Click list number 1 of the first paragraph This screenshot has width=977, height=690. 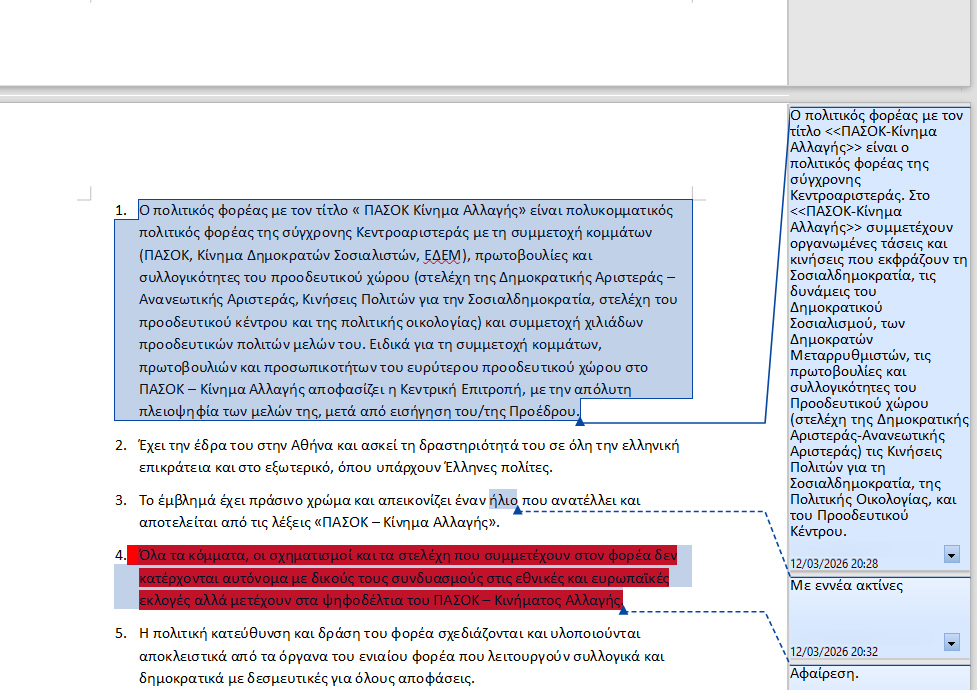(120, 210)
